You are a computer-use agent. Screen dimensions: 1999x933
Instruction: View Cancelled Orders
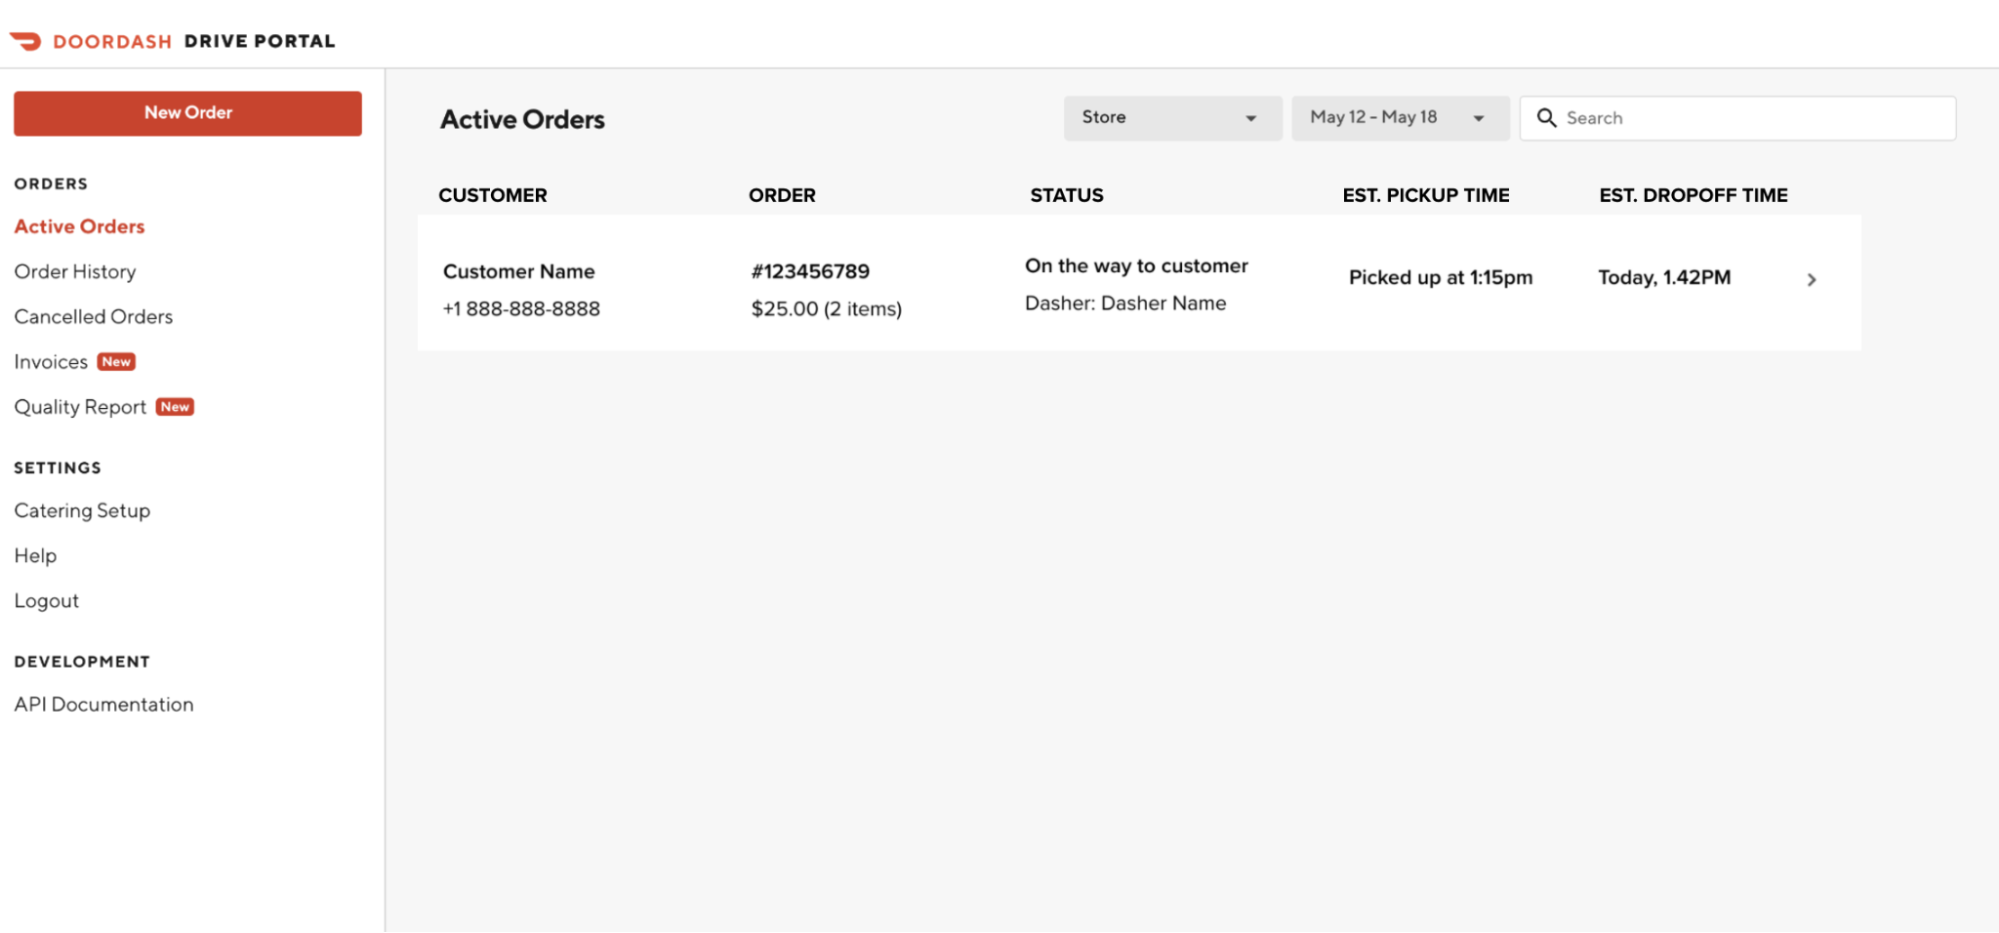(x=93, y=316)
